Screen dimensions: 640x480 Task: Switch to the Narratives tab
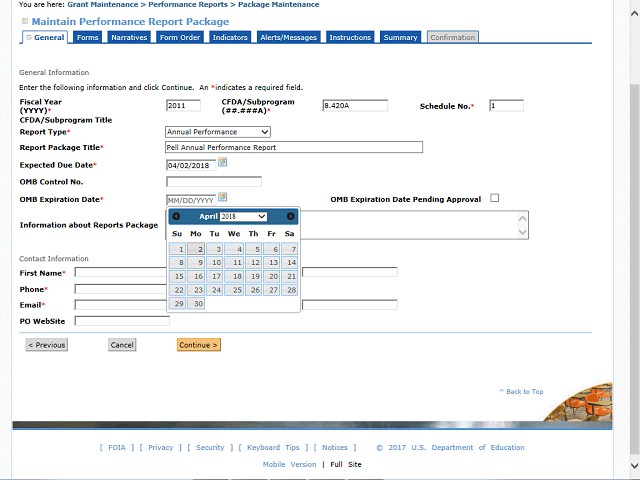tap(129, 37)
